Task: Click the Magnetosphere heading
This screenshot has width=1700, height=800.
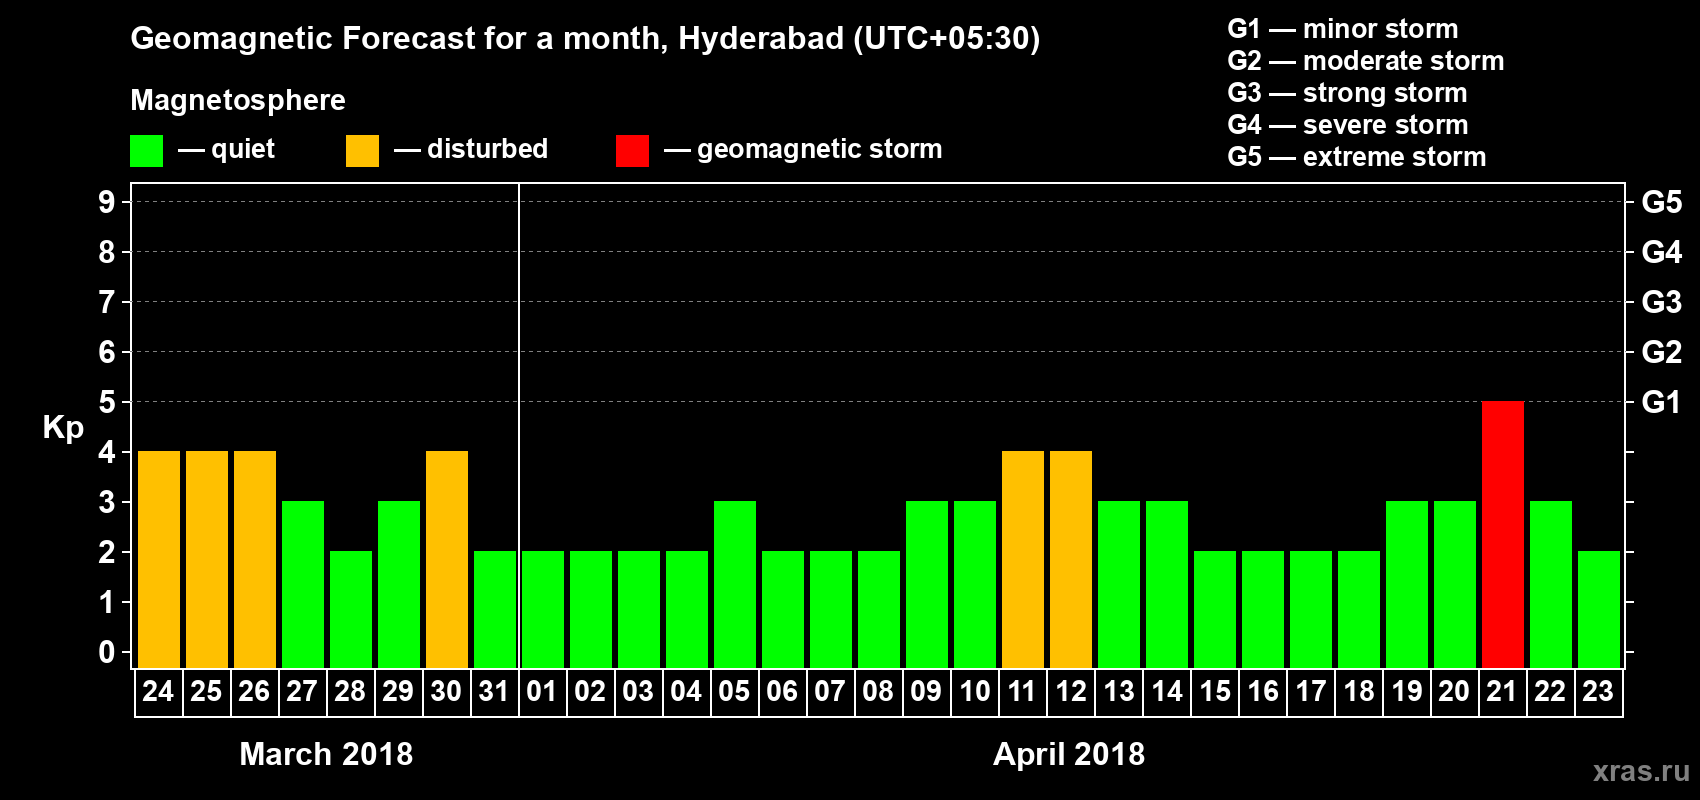Action: [238, 100]
